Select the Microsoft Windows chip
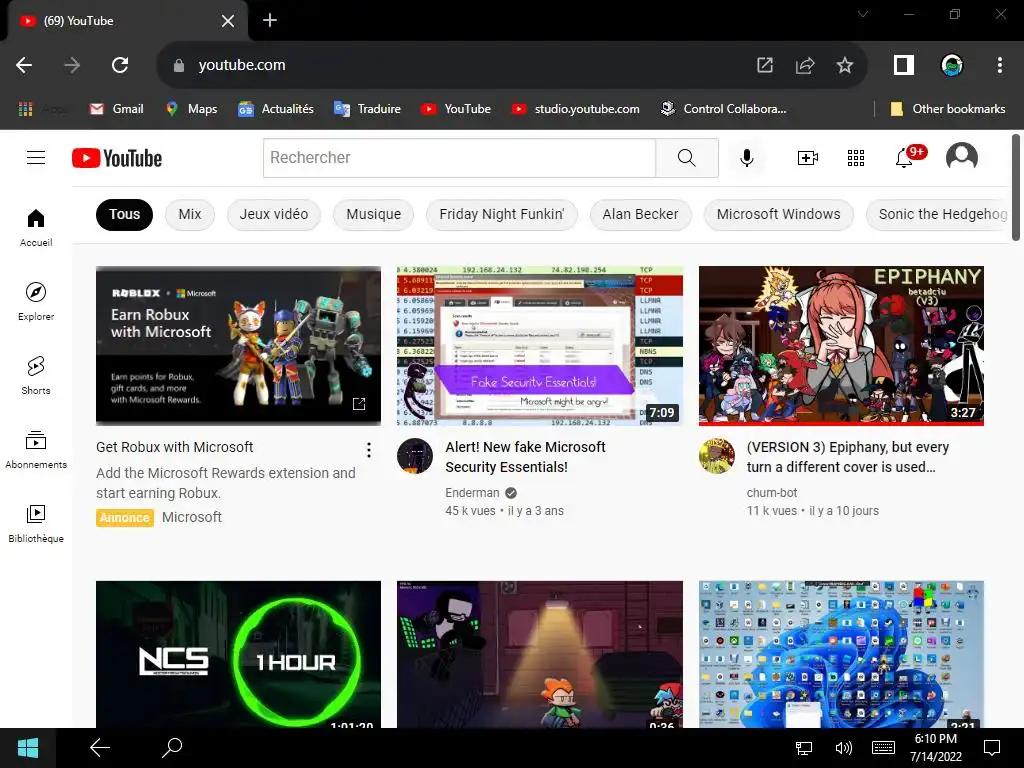 (778, 214)
